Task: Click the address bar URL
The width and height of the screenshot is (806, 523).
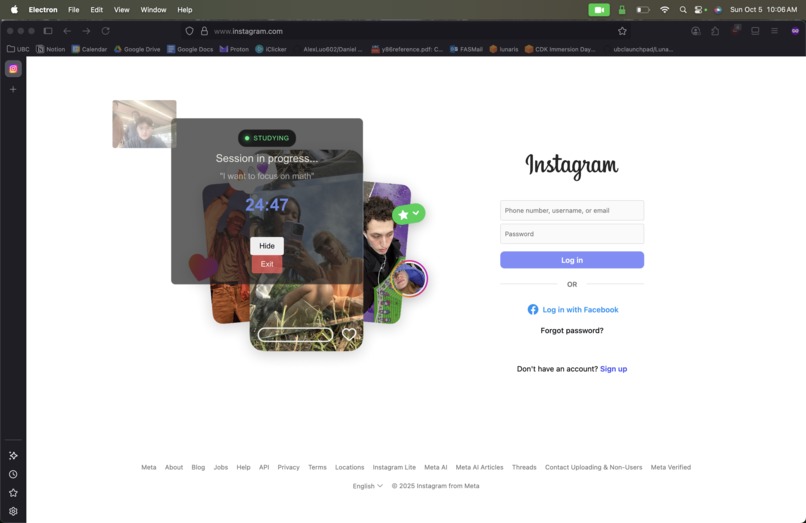Action: (248, 31)
